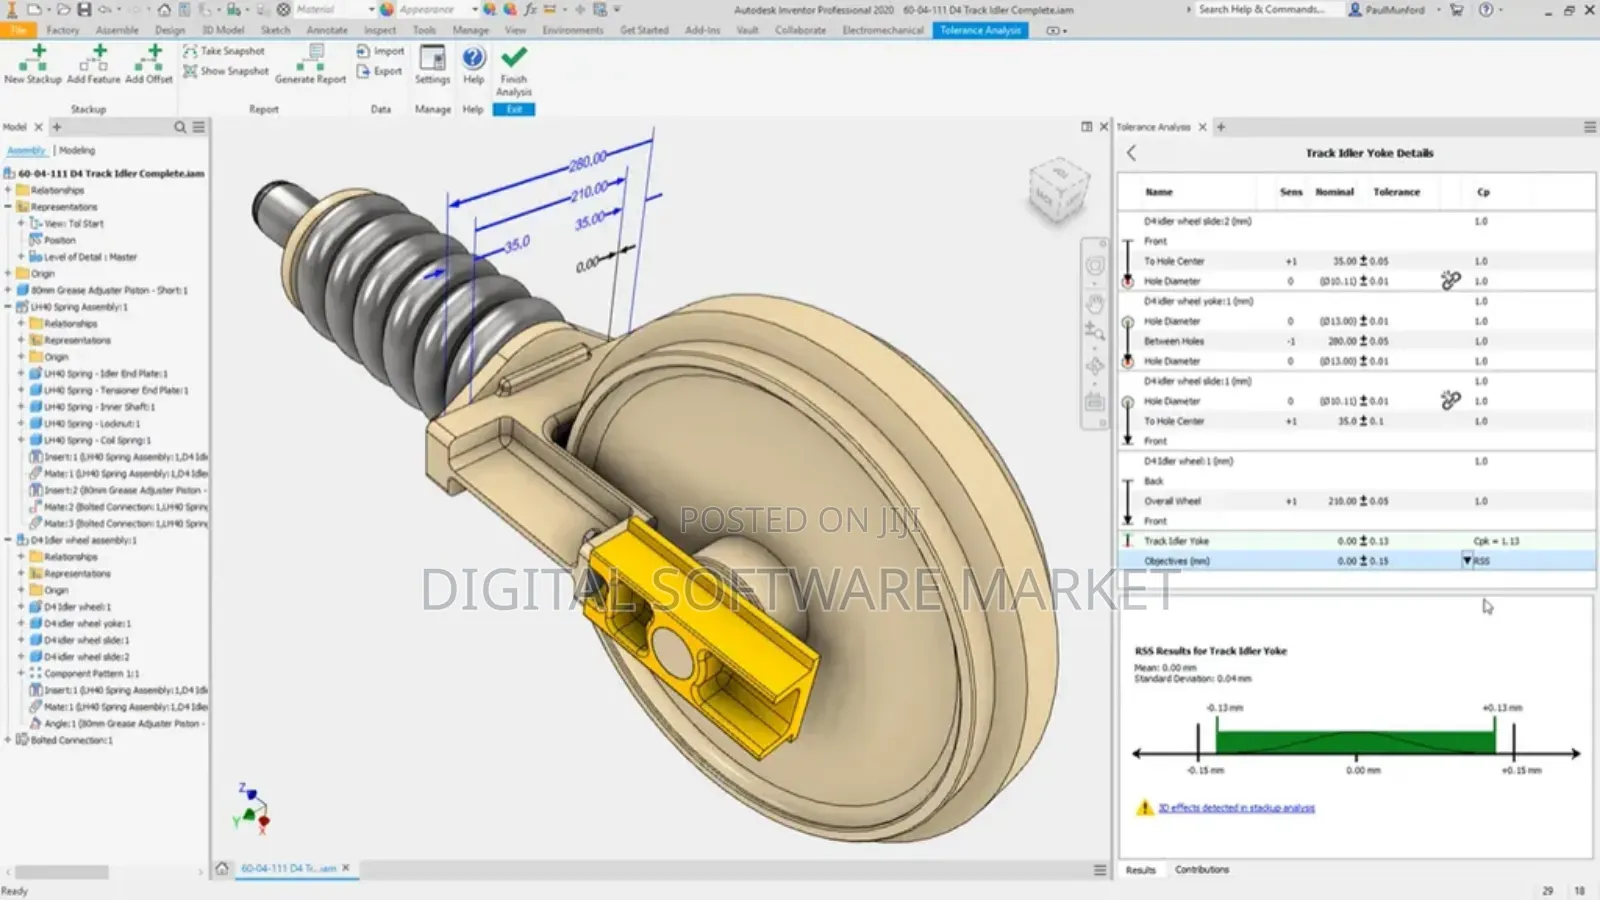The width and height of the screenshot is (1600, 900).
Task: Open the RSS dropdown on the Objectives row
Action: tap(1467, 561)
